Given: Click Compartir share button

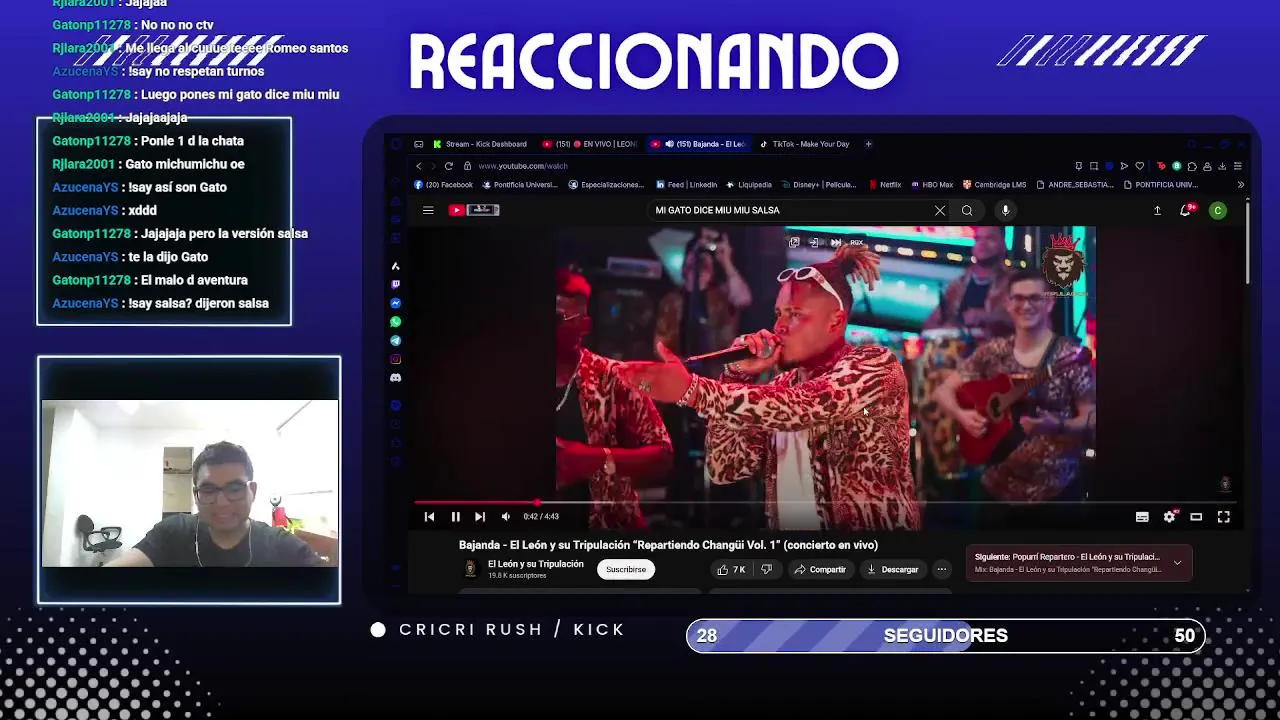Looking at the screenshot, I should (x=820, y=569).
